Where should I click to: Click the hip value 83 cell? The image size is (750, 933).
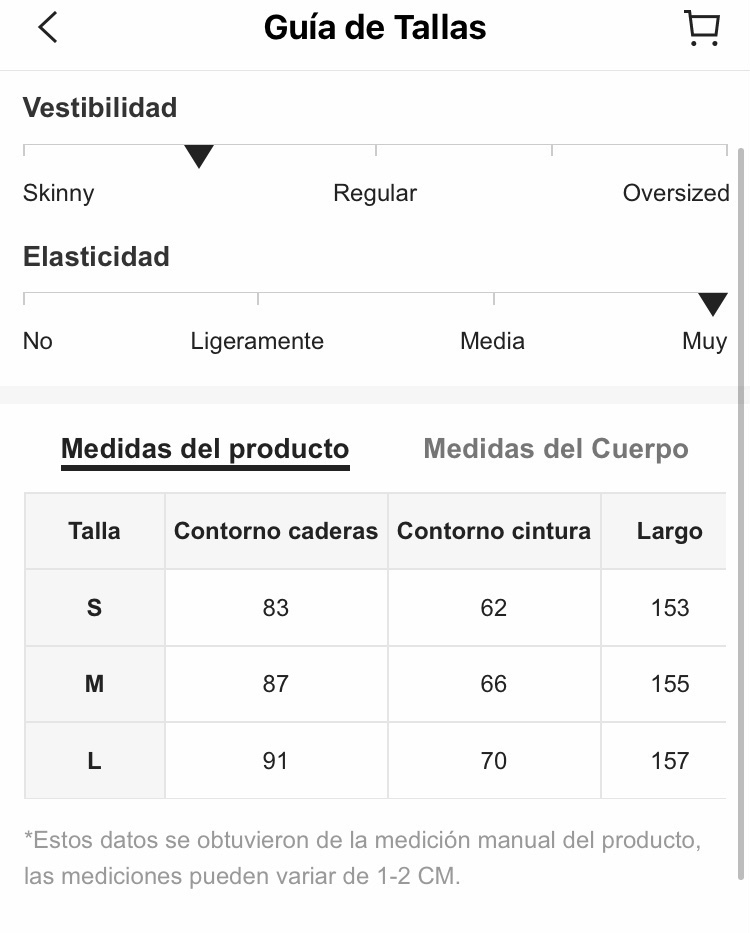coord(276,608)
